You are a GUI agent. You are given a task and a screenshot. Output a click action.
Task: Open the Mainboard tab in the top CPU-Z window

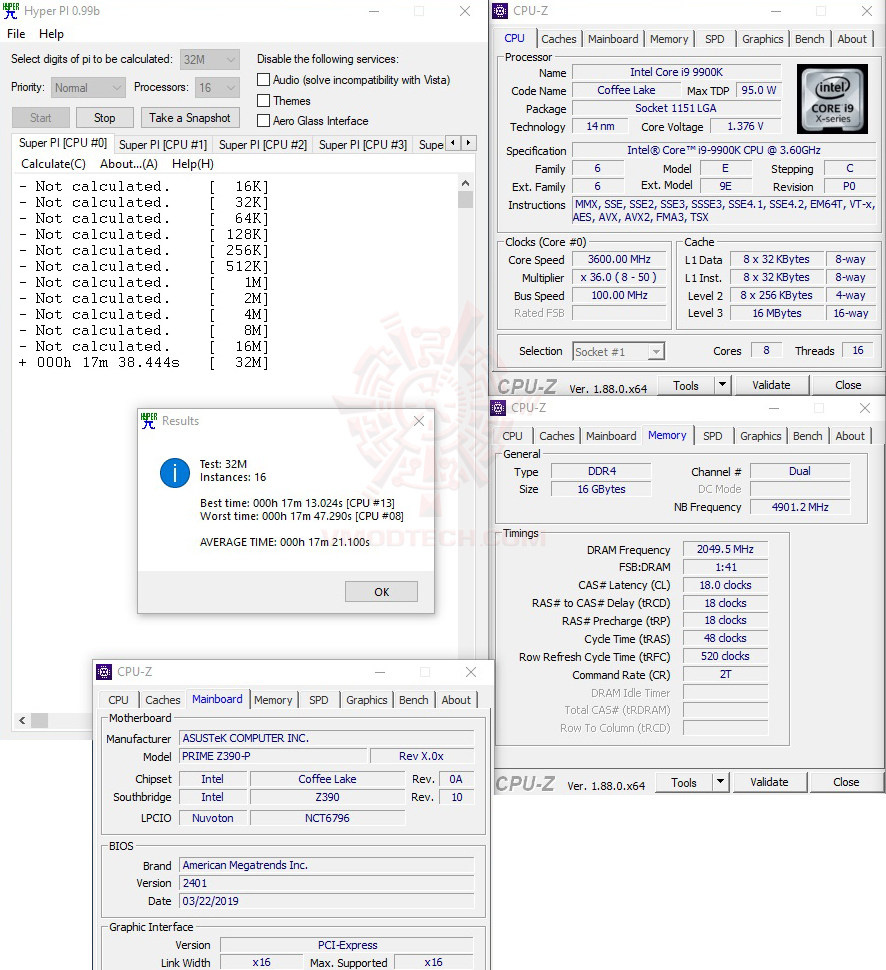pos(613,39)
